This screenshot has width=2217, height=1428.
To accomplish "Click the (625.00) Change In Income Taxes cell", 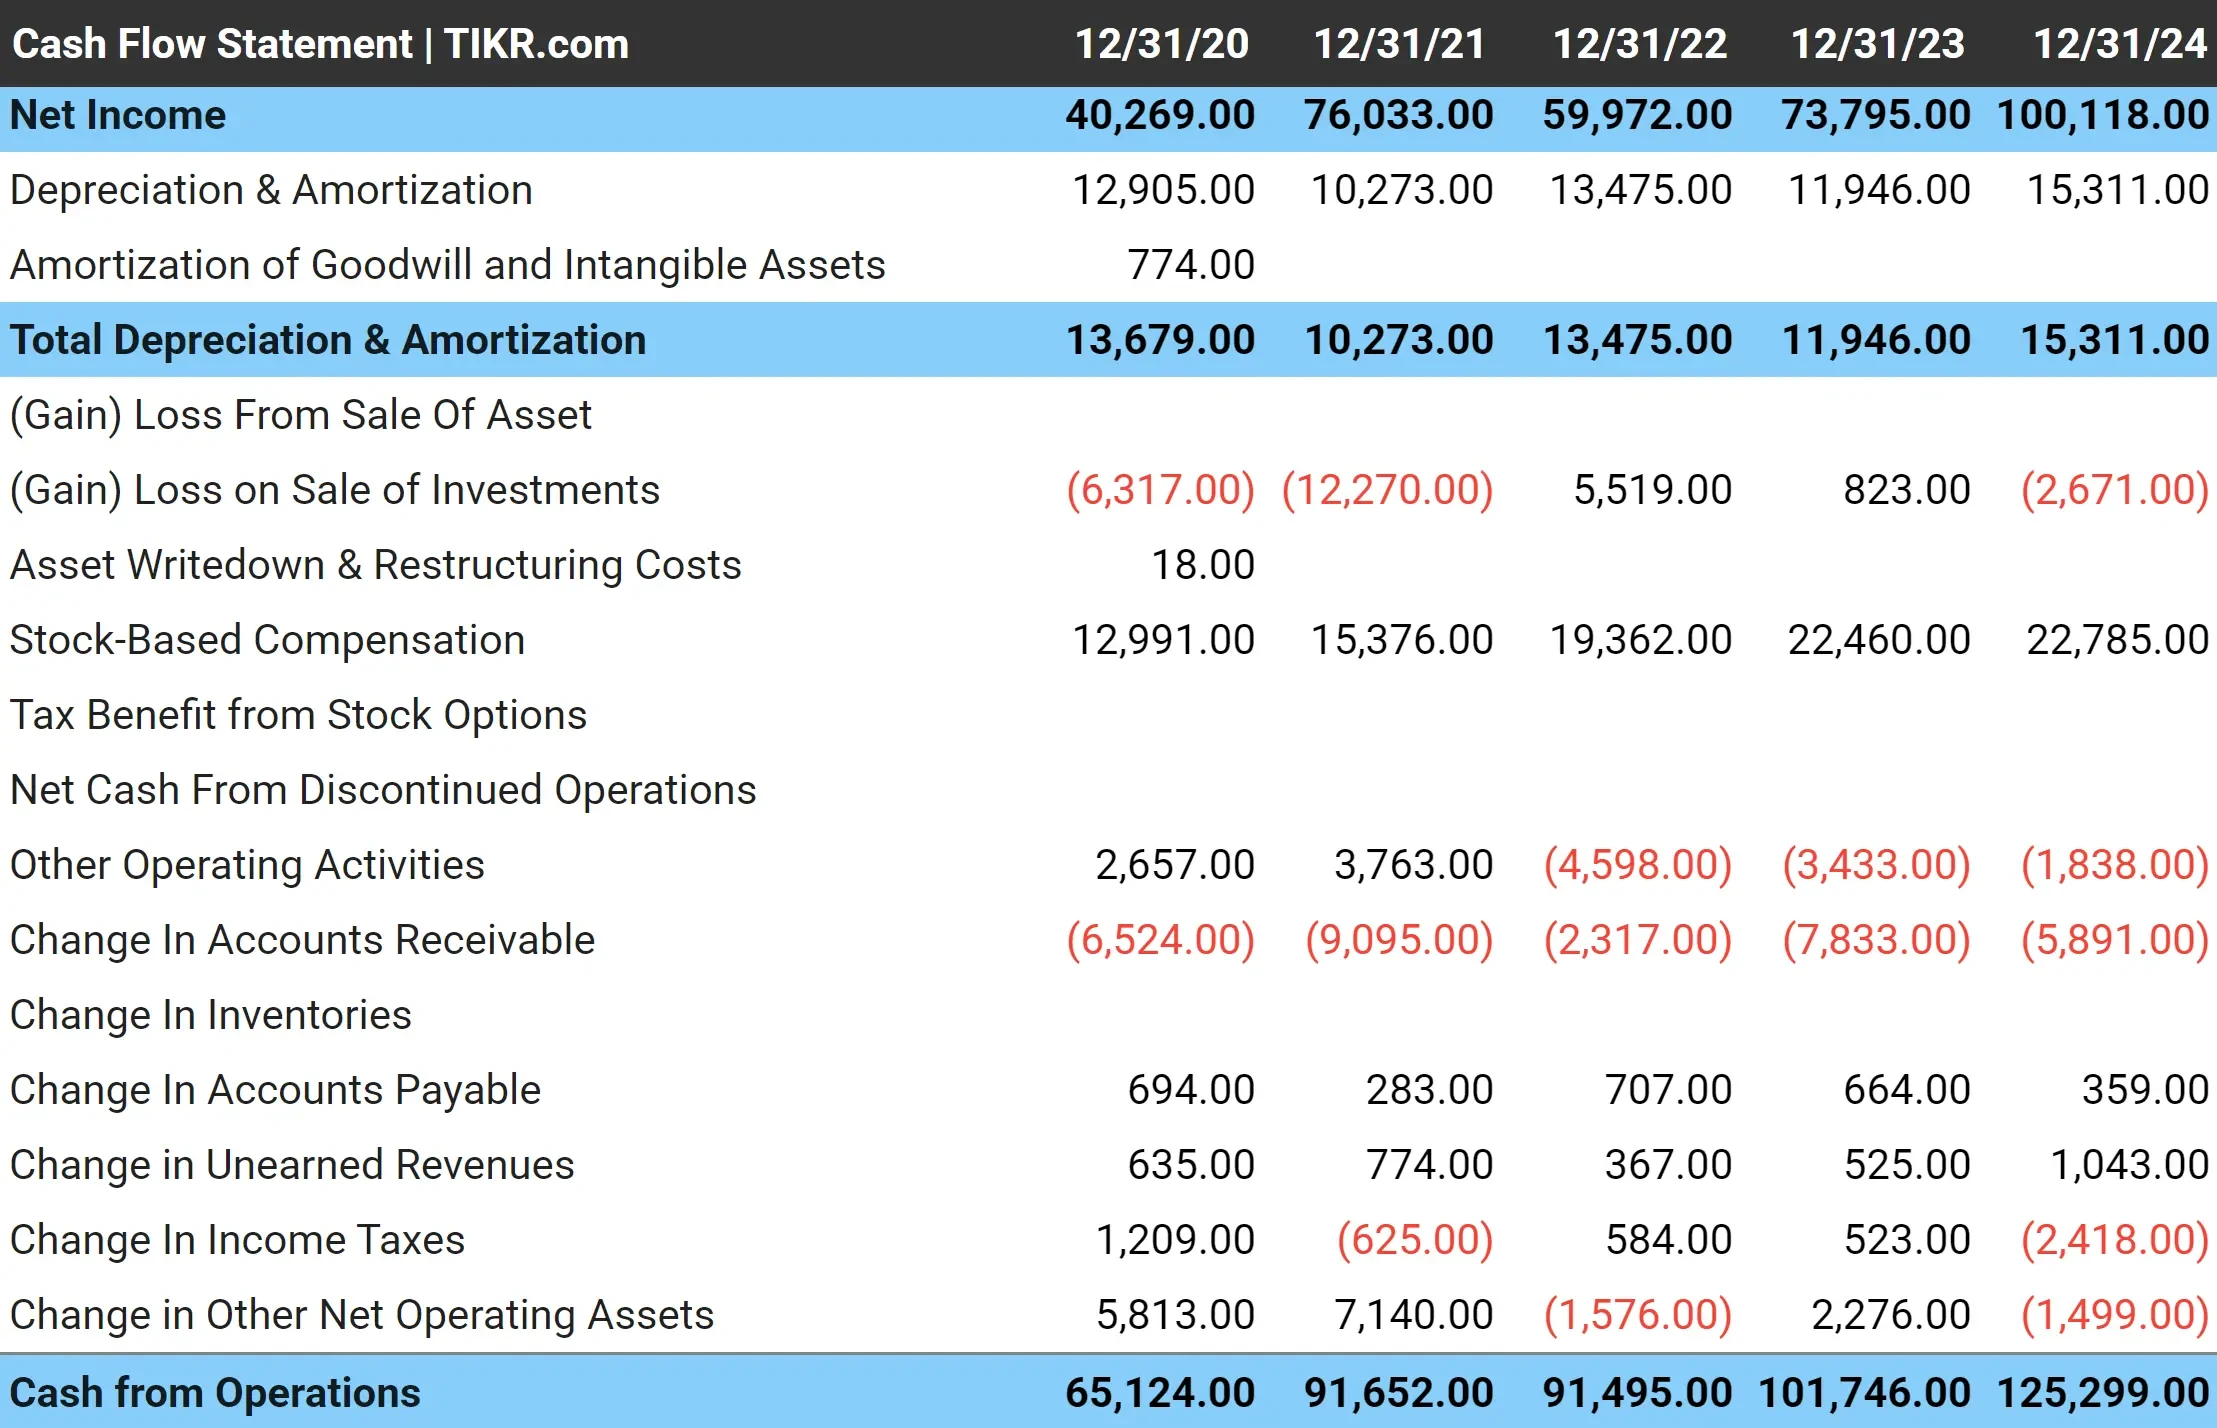I will coord(1414,1240).
